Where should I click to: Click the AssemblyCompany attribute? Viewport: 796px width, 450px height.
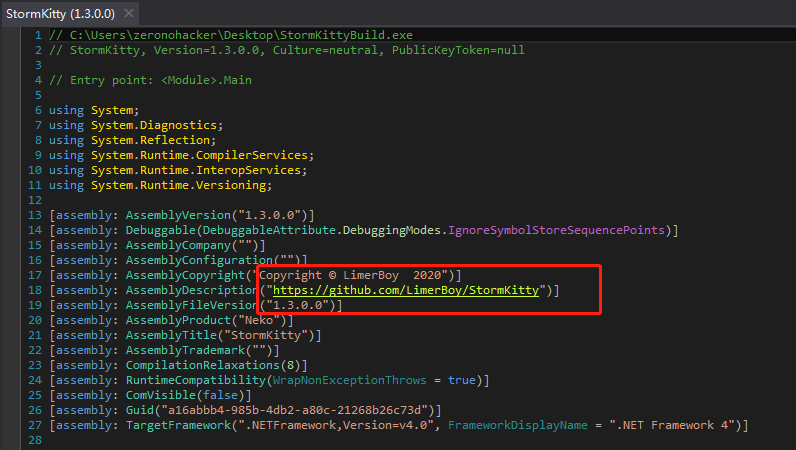pos(178,245)
